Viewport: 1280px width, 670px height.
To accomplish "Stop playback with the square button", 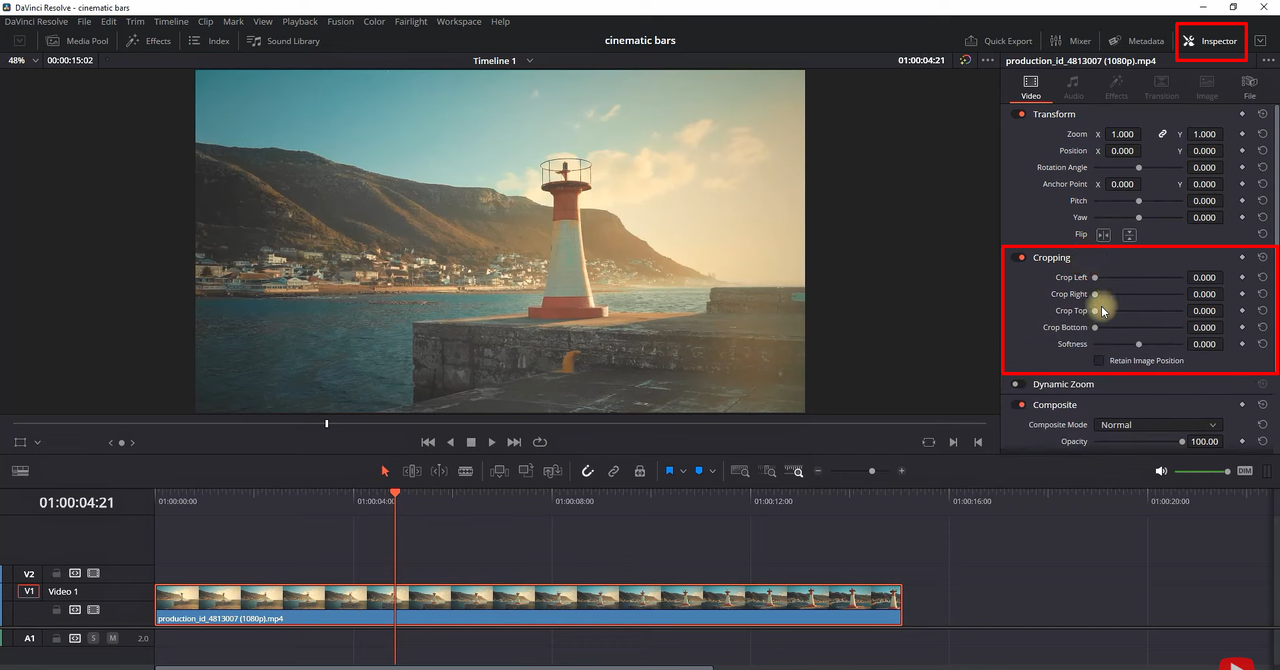I will [x=471, y=442].
